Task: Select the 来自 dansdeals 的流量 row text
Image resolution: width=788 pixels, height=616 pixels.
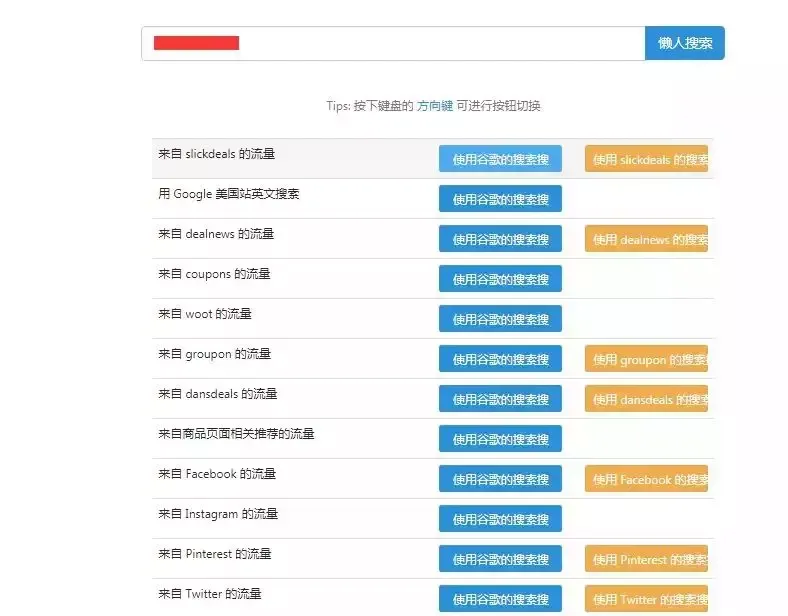Action: click(218, 394)
